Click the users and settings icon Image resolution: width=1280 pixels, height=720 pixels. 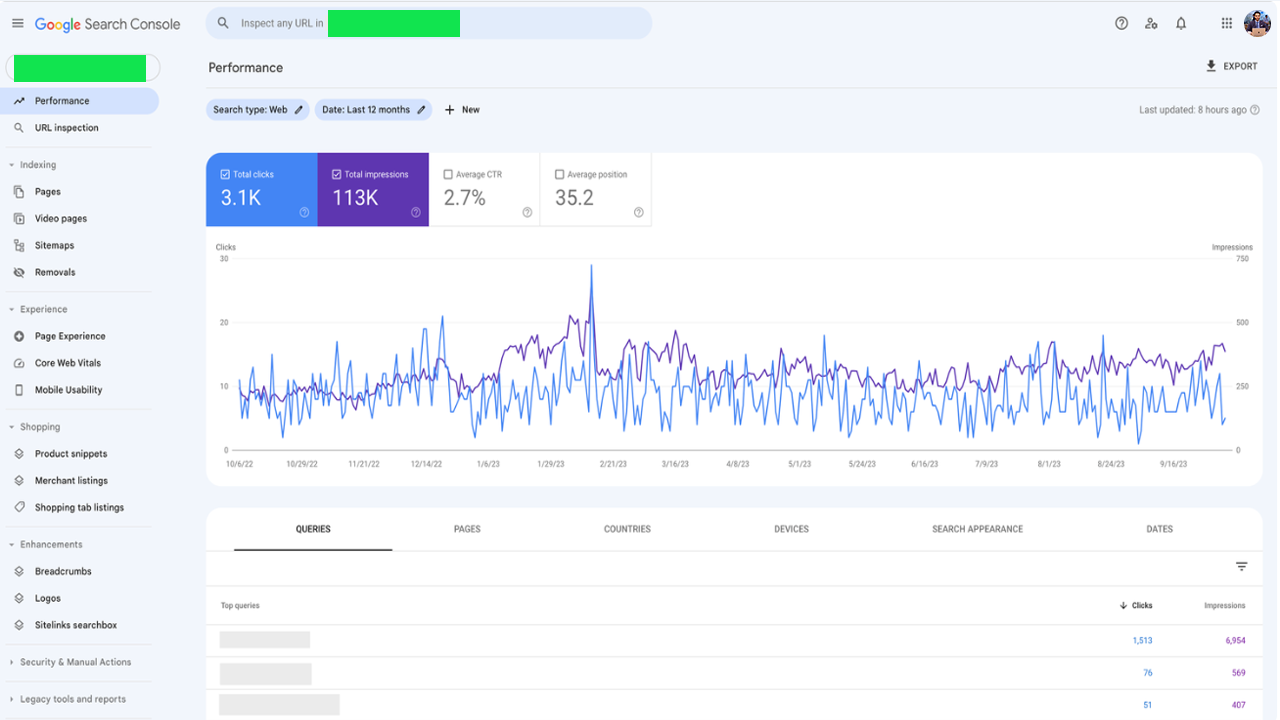coord(1151,23)
